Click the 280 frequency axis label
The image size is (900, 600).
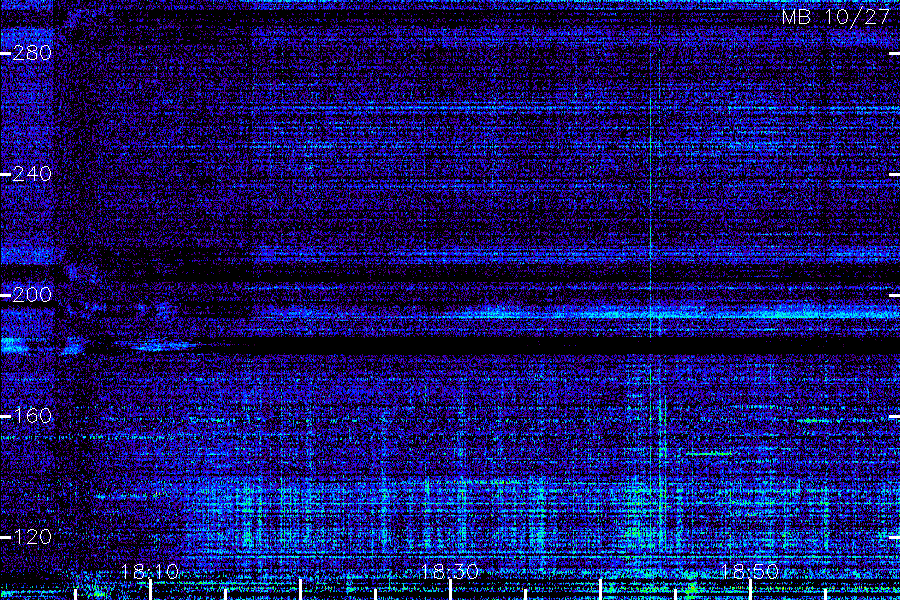pos(32,53)
